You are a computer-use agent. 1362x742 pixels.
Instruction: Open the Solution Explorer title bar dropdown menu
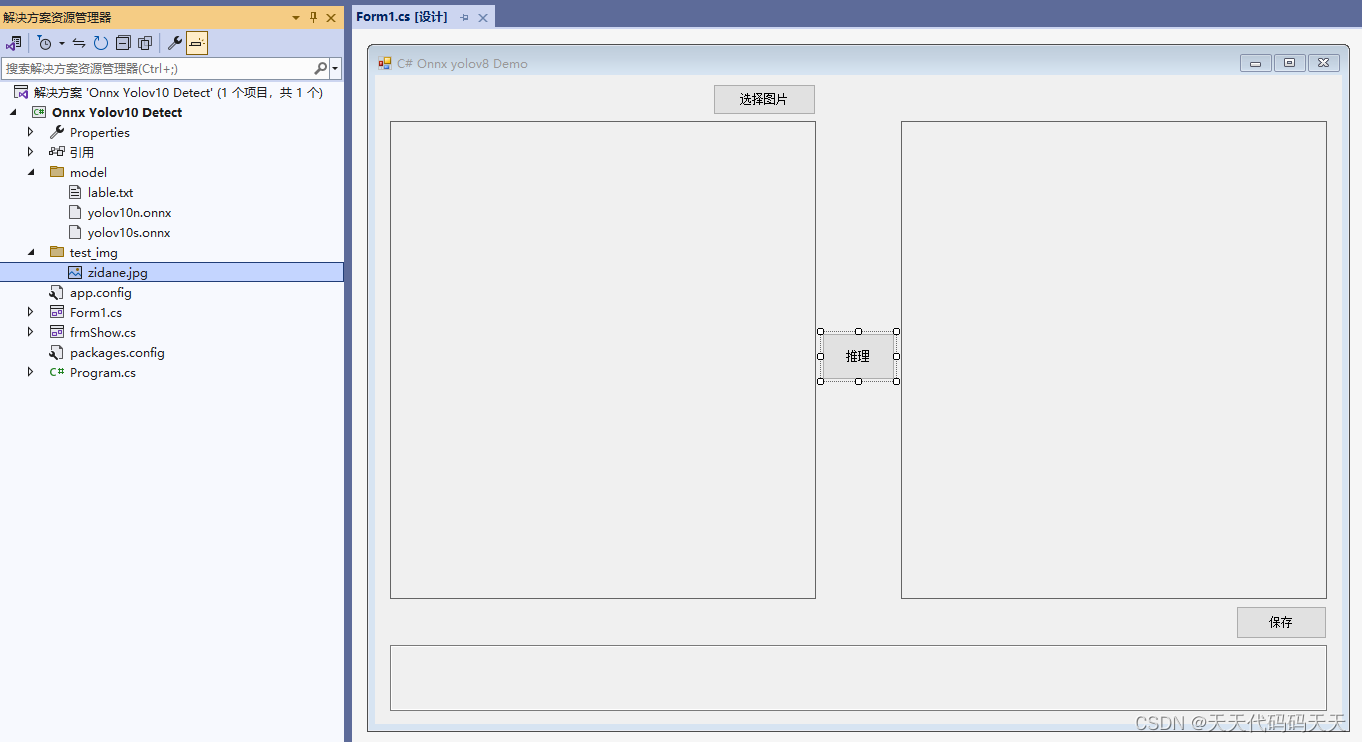(x=294, y=16)
